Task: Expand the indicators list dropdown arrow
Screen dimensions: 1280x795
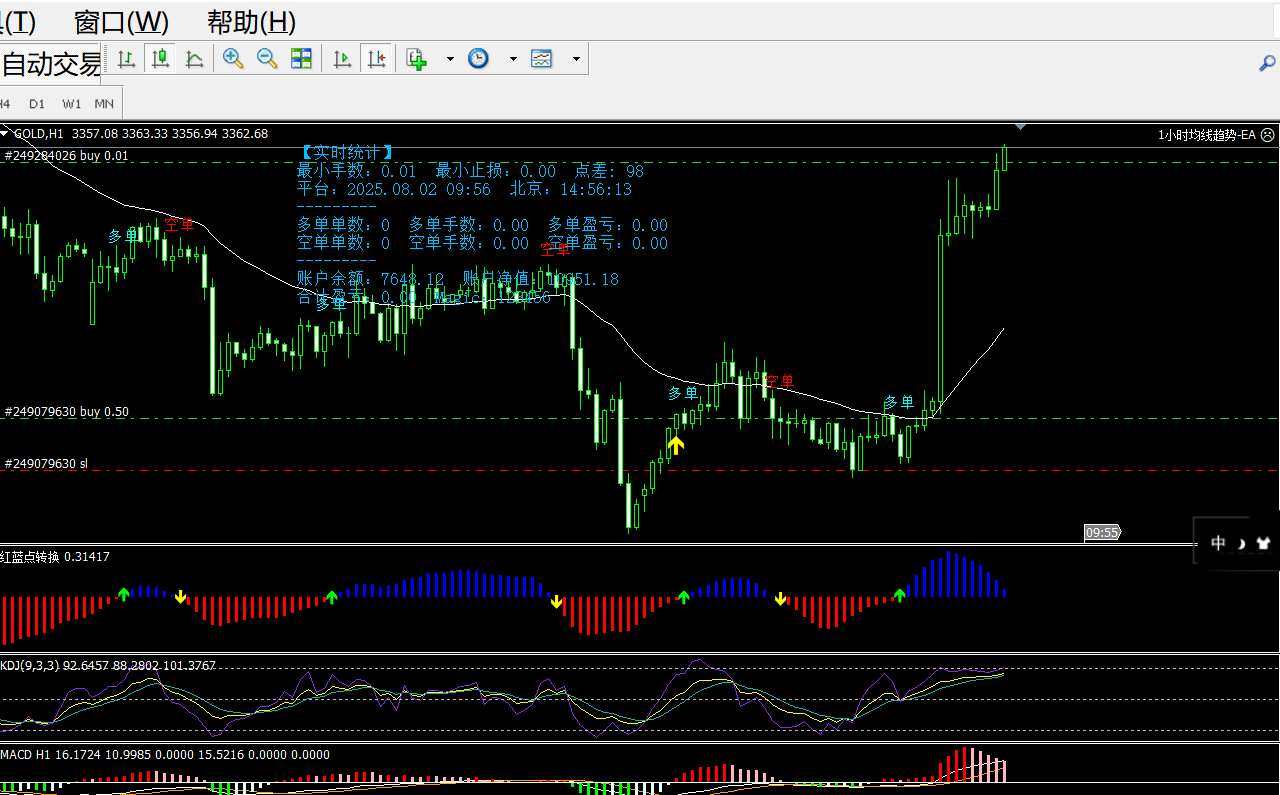Action: tap(450, 59)
